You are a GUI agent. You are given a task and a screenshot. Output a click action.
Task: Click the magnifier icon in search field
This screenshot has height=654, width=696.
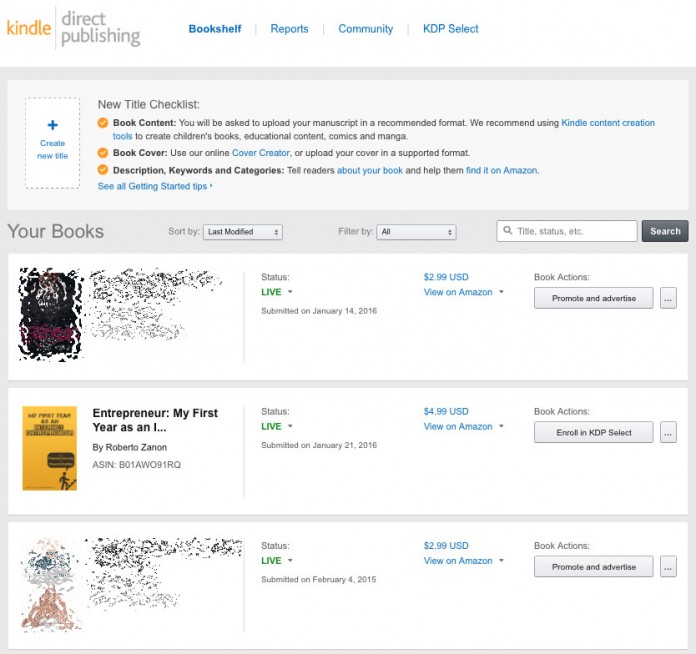coord(508,231)
